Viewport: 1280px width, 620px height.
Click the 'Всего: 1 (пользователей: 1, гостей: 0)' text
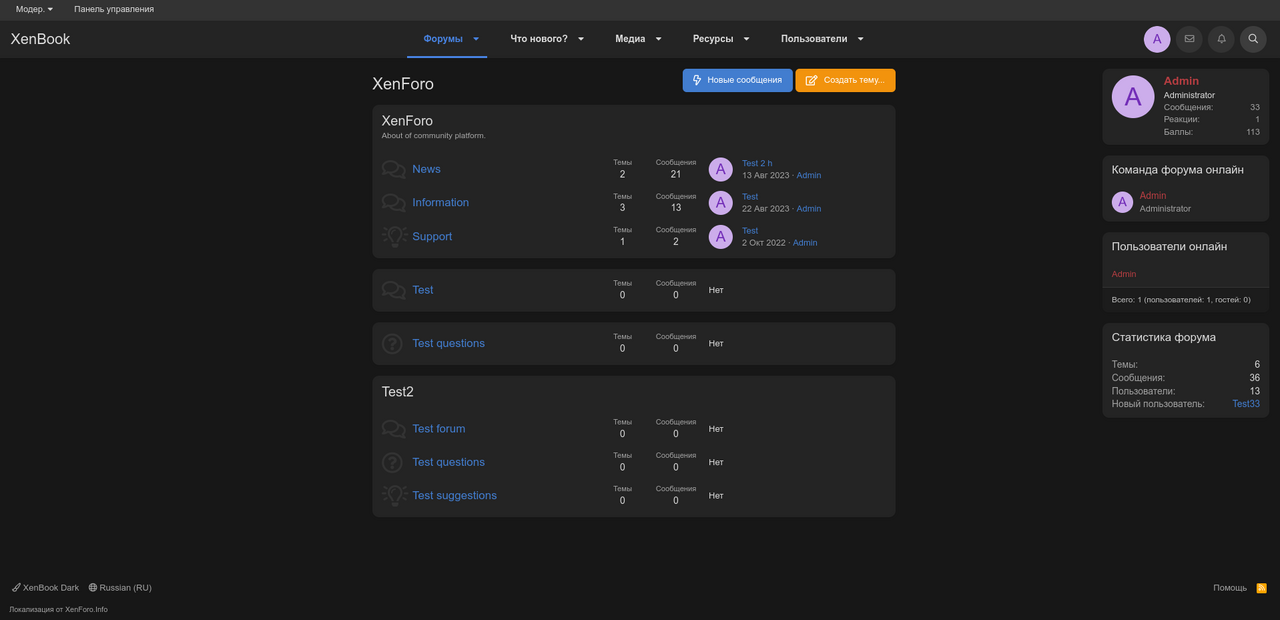click(x=1181, y=300)
